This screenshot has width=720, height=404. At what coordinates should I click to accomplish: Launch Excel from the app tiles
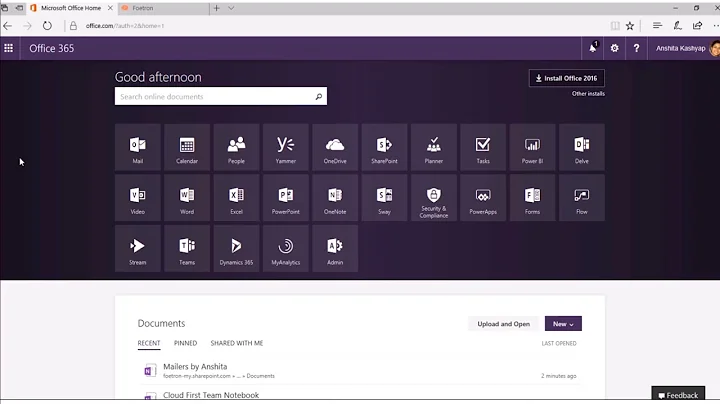tap(236, 198)
